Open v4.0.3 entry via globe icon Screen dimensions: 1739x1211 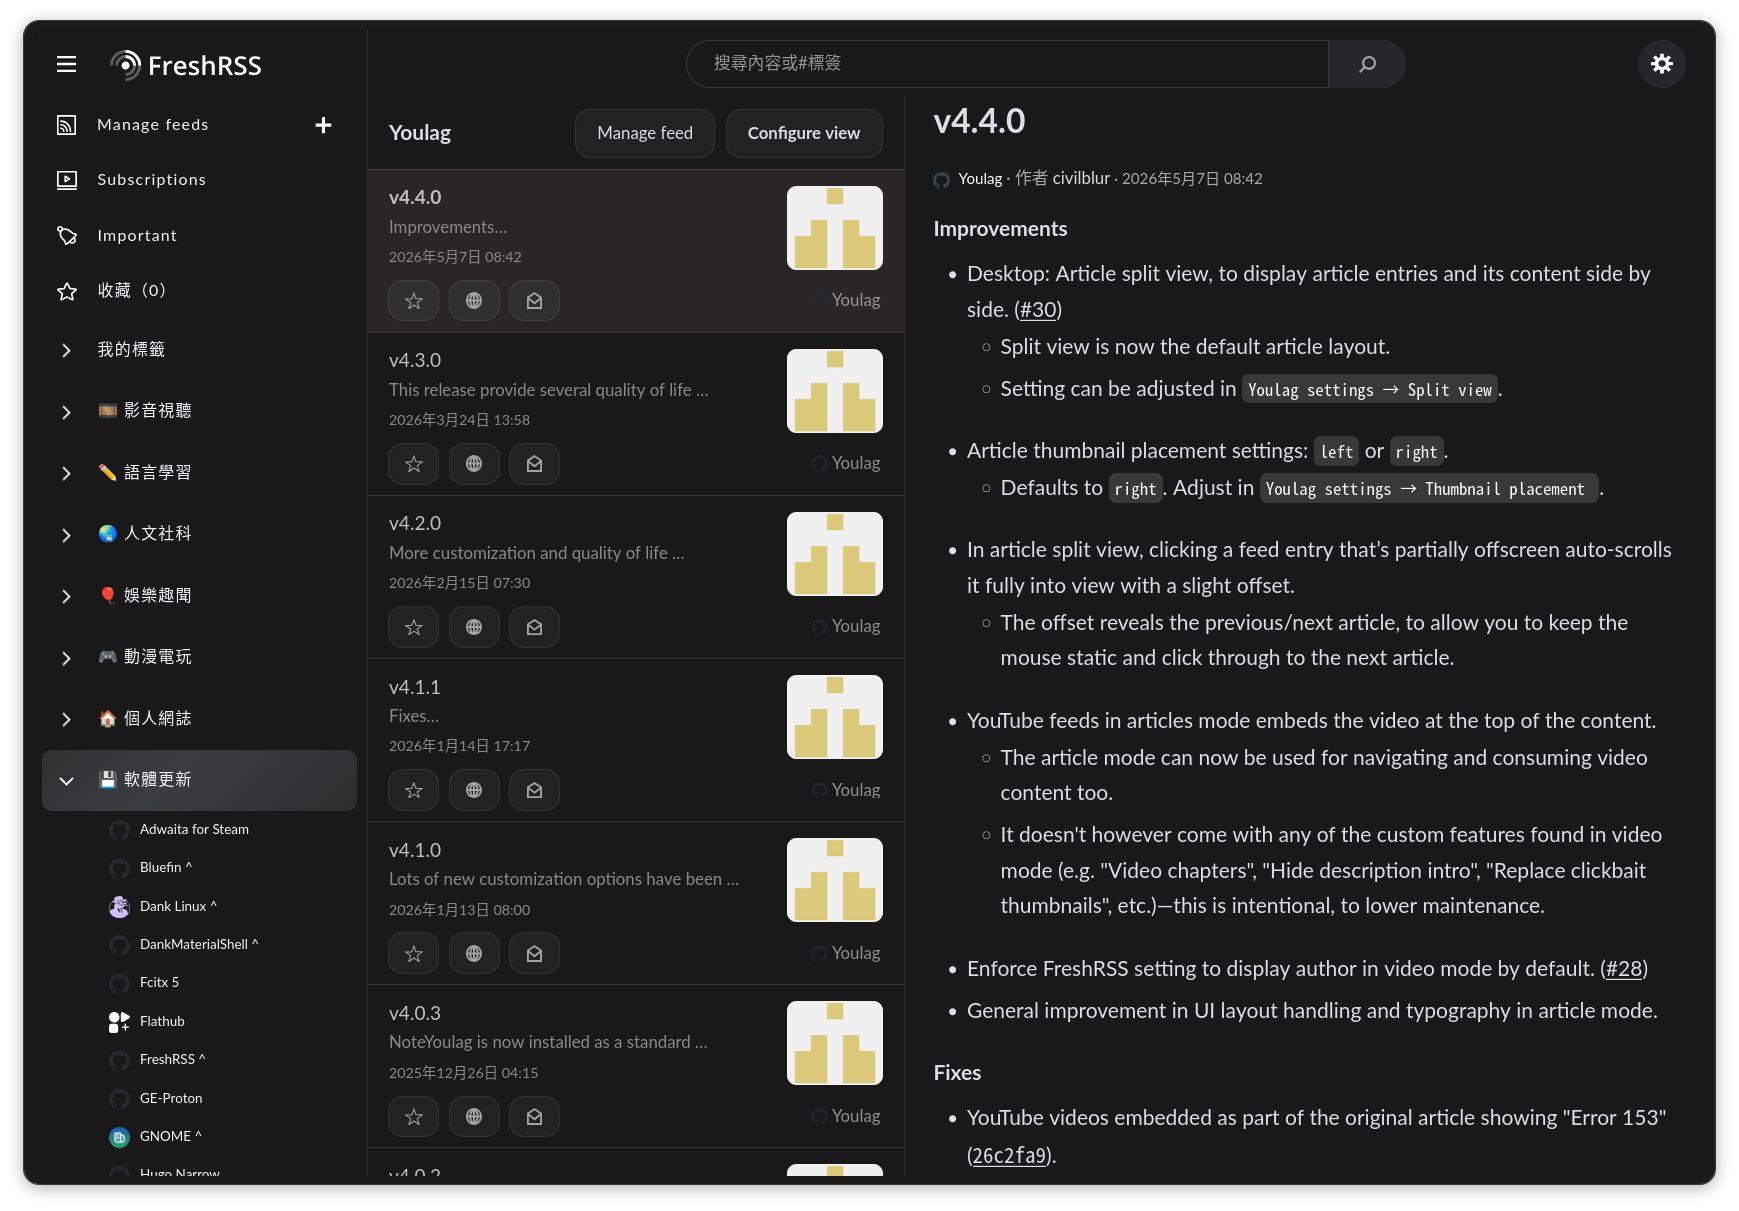click(x=474, y=1117)
